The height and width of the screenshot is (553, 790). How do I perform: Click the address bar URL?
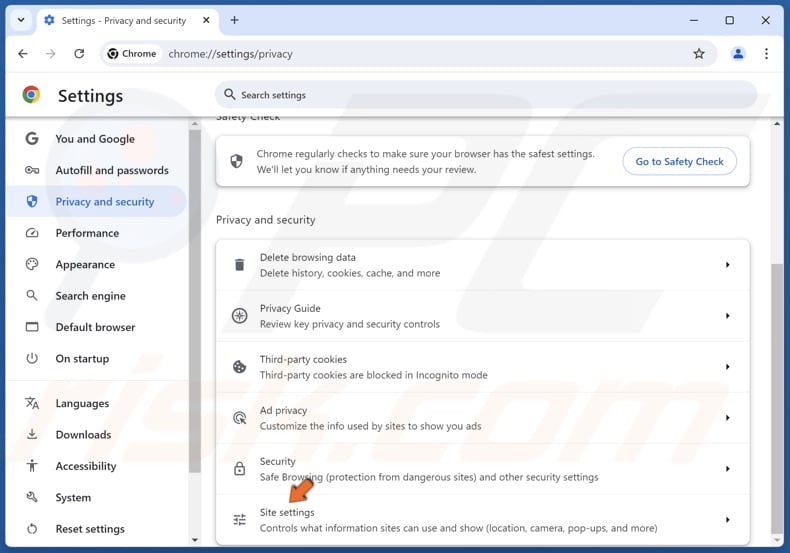point(230,54)
